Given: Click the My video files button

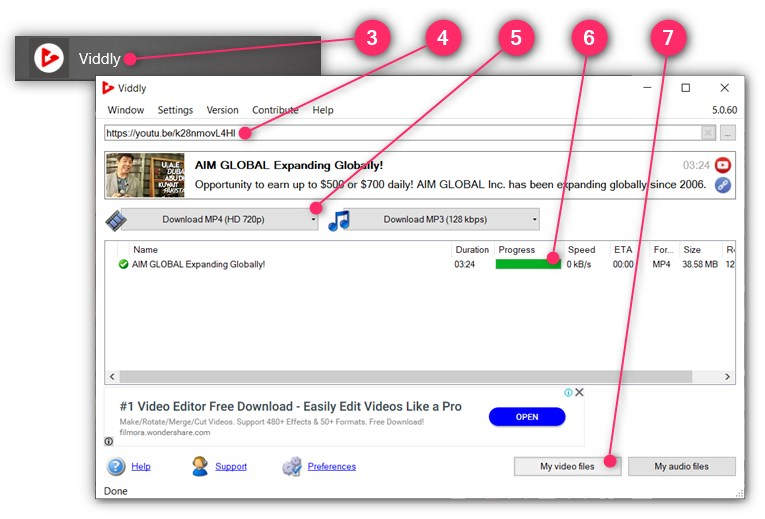Looking at the screenshot, I should (x=567, y=466).
